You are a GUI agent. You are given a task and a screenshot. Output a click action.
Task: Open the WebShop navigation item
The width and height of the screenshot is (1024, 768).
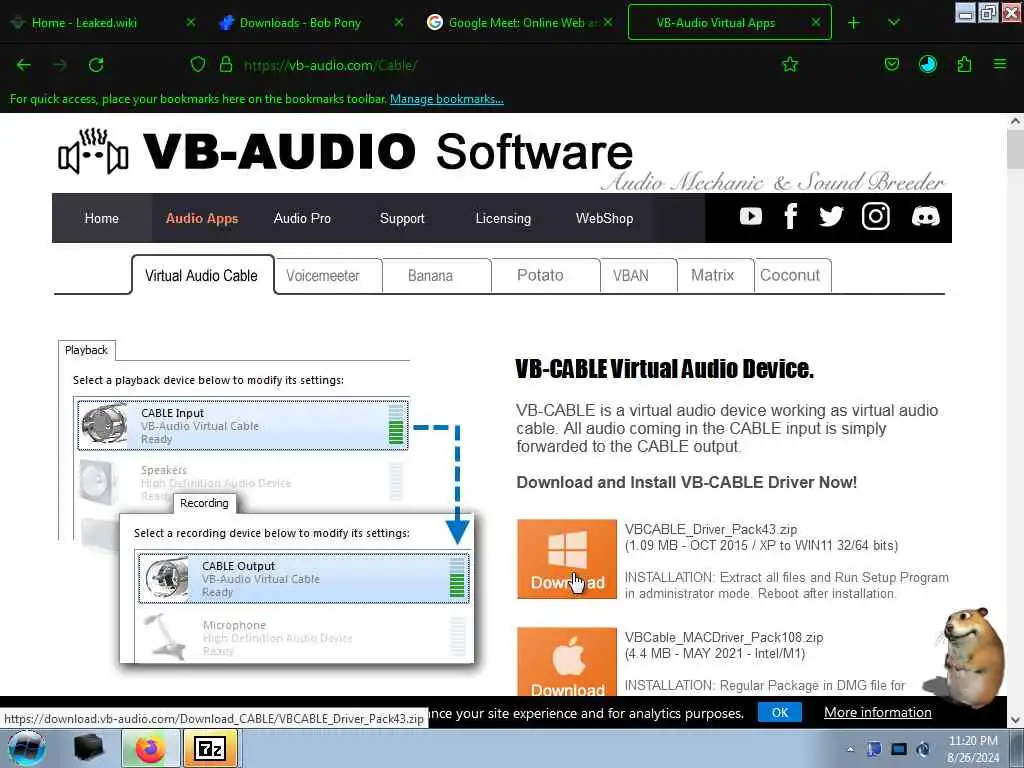(604, 218)
